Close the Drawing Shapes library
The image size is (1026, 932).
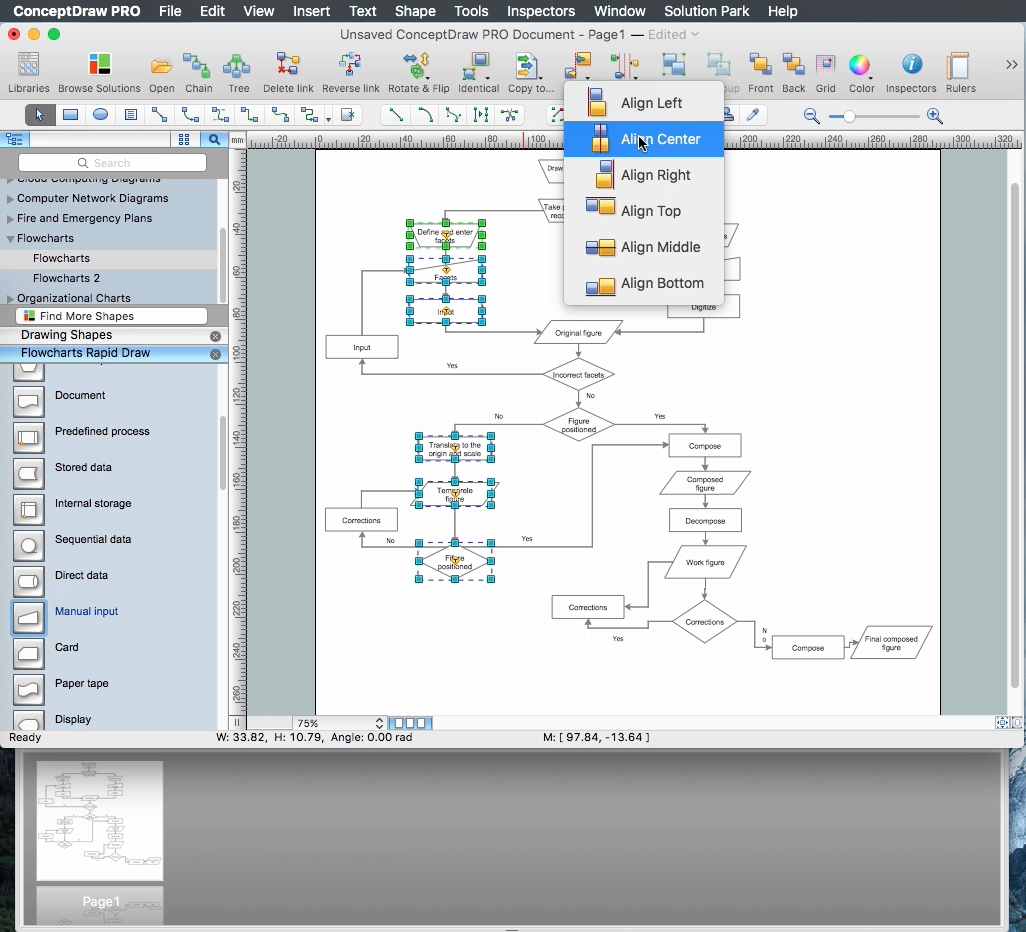click(215, 336)
